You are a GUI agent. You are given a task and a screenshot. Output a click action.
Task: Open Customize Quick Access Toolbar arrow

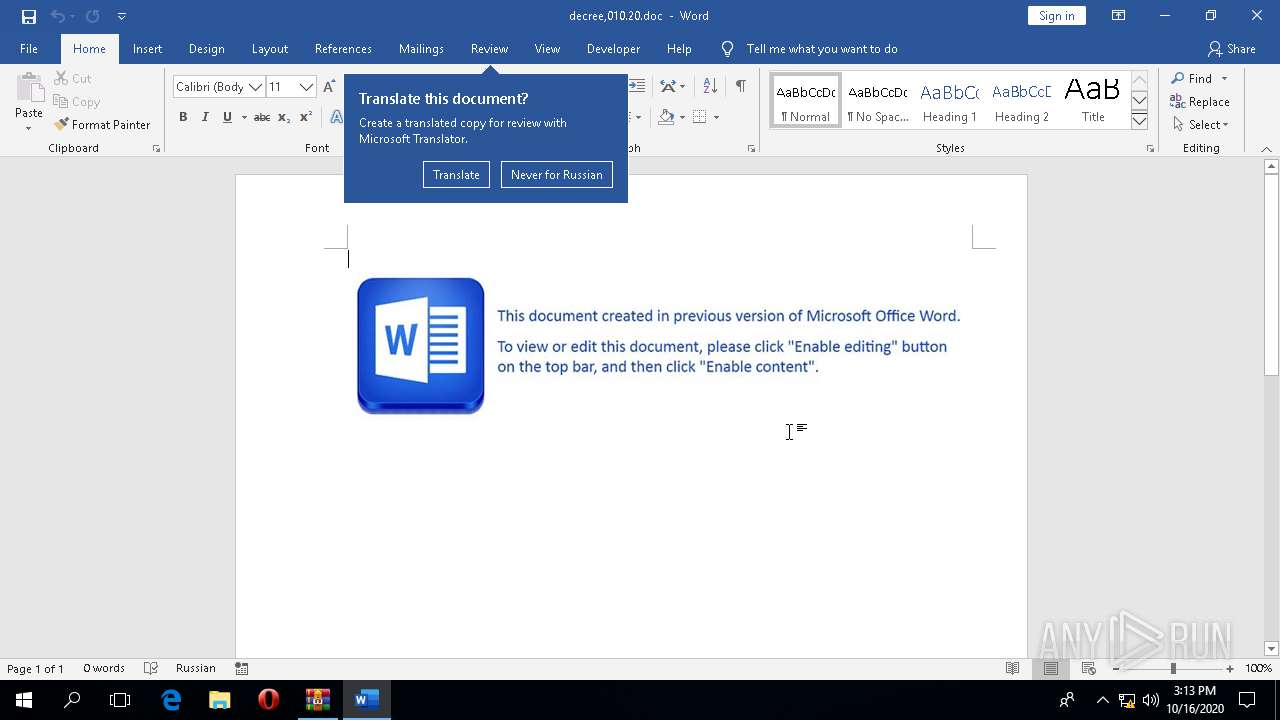tap(121, 16)
